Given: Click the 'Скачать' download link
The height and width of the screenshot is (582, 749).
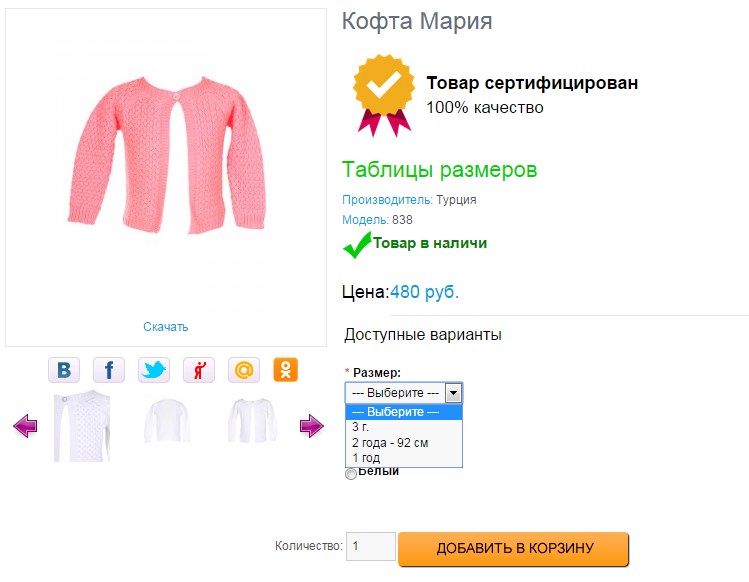Looking at the screenshot, I should pyautogui.click(x=165, y=327).
